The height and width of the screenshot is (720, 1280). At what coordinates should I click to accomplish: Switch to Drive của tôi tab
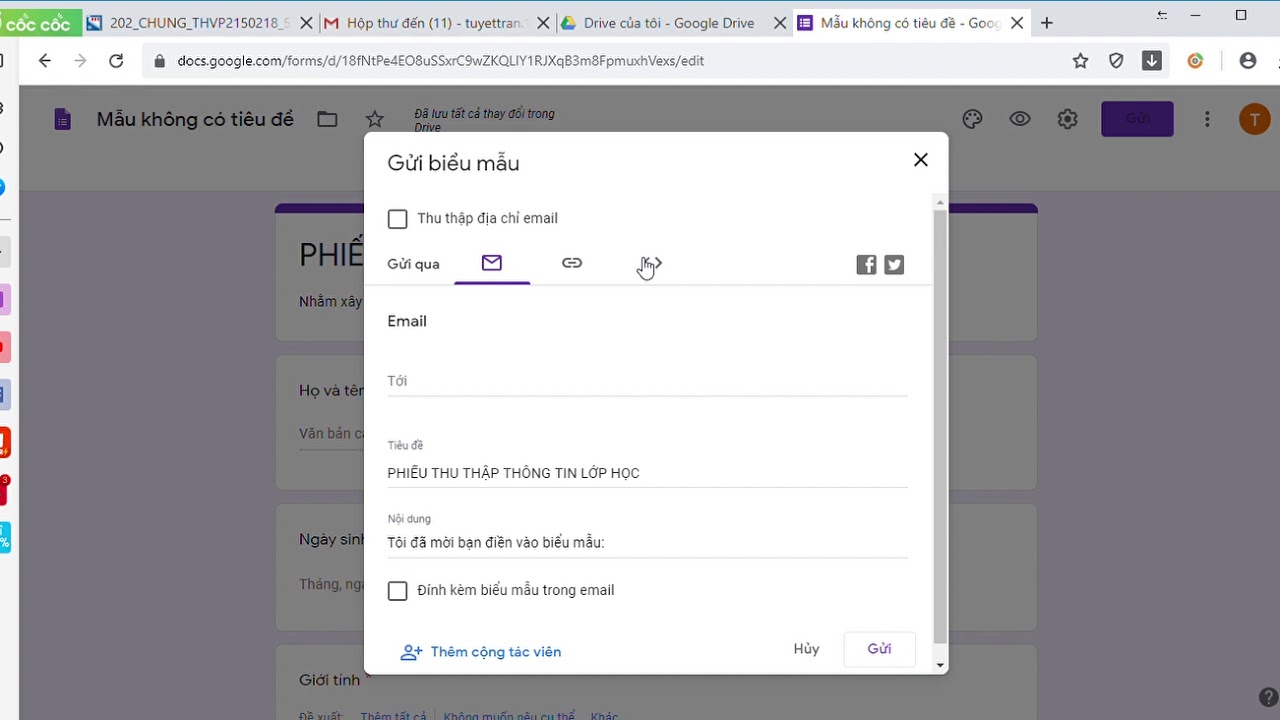tap(672, 23)
